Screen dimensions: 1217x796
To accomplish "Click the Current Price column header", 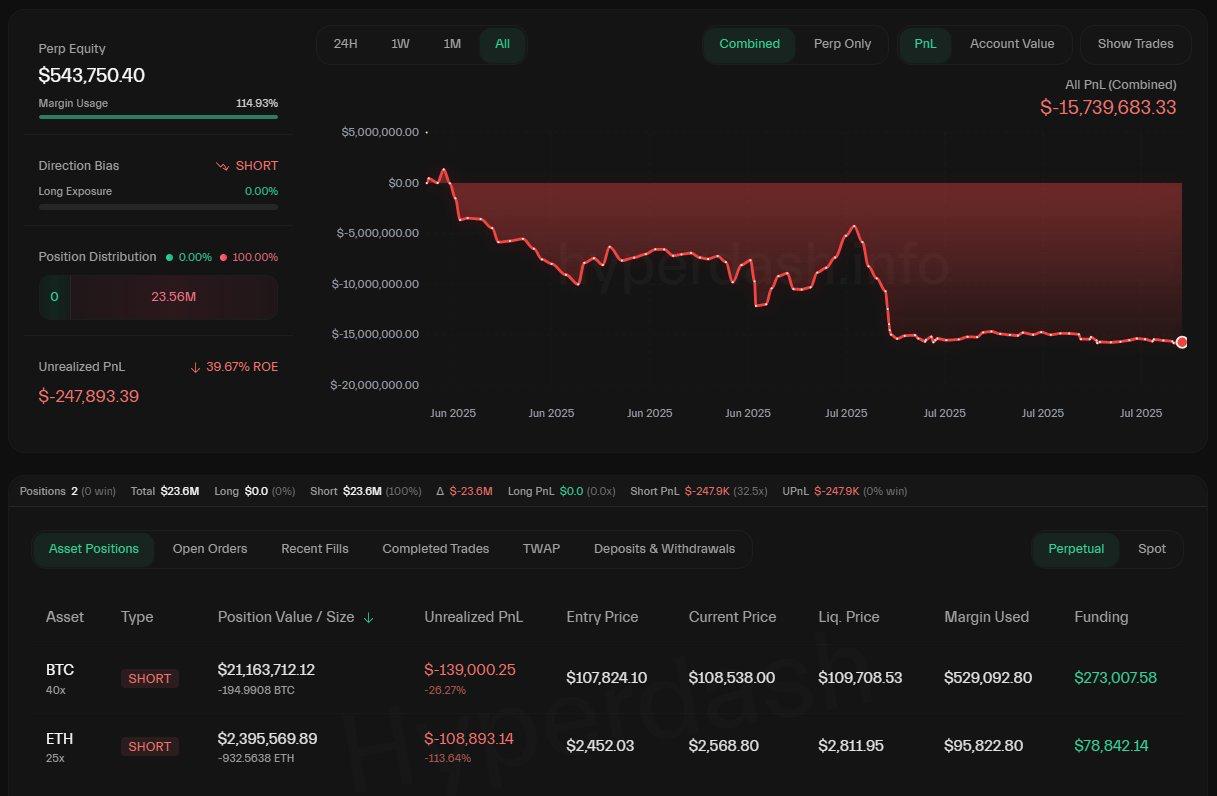I will coord(732,617).
